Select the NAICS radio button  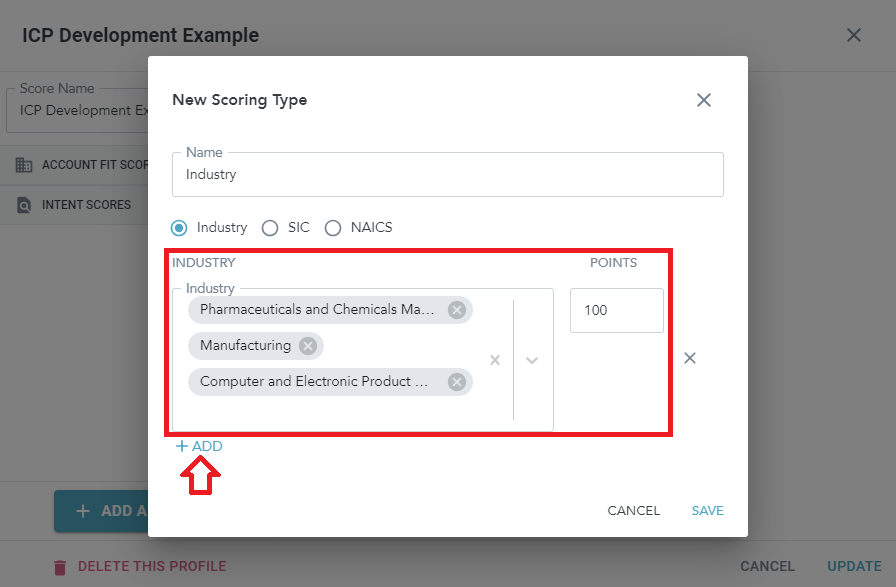click(x=333, y=228)
